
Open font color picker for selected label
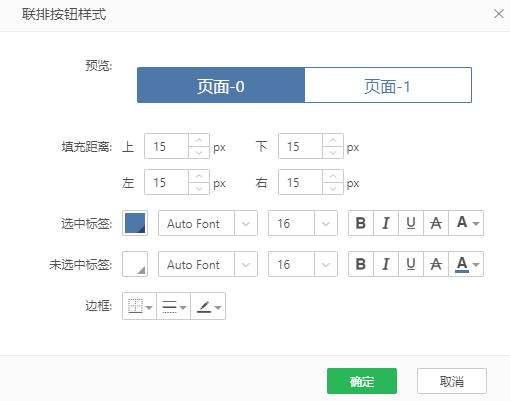point(466,223)
